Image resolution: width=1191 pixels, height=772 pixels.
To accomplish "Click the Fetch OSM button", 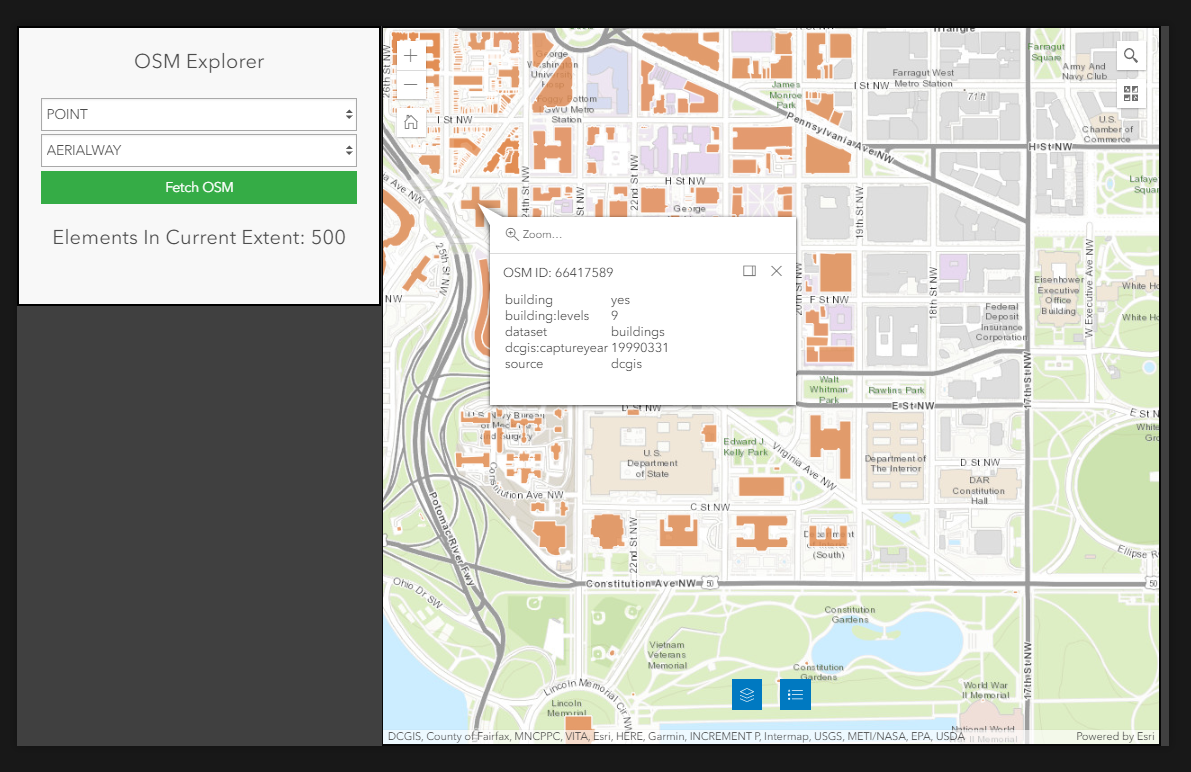I will pos(199,187).
